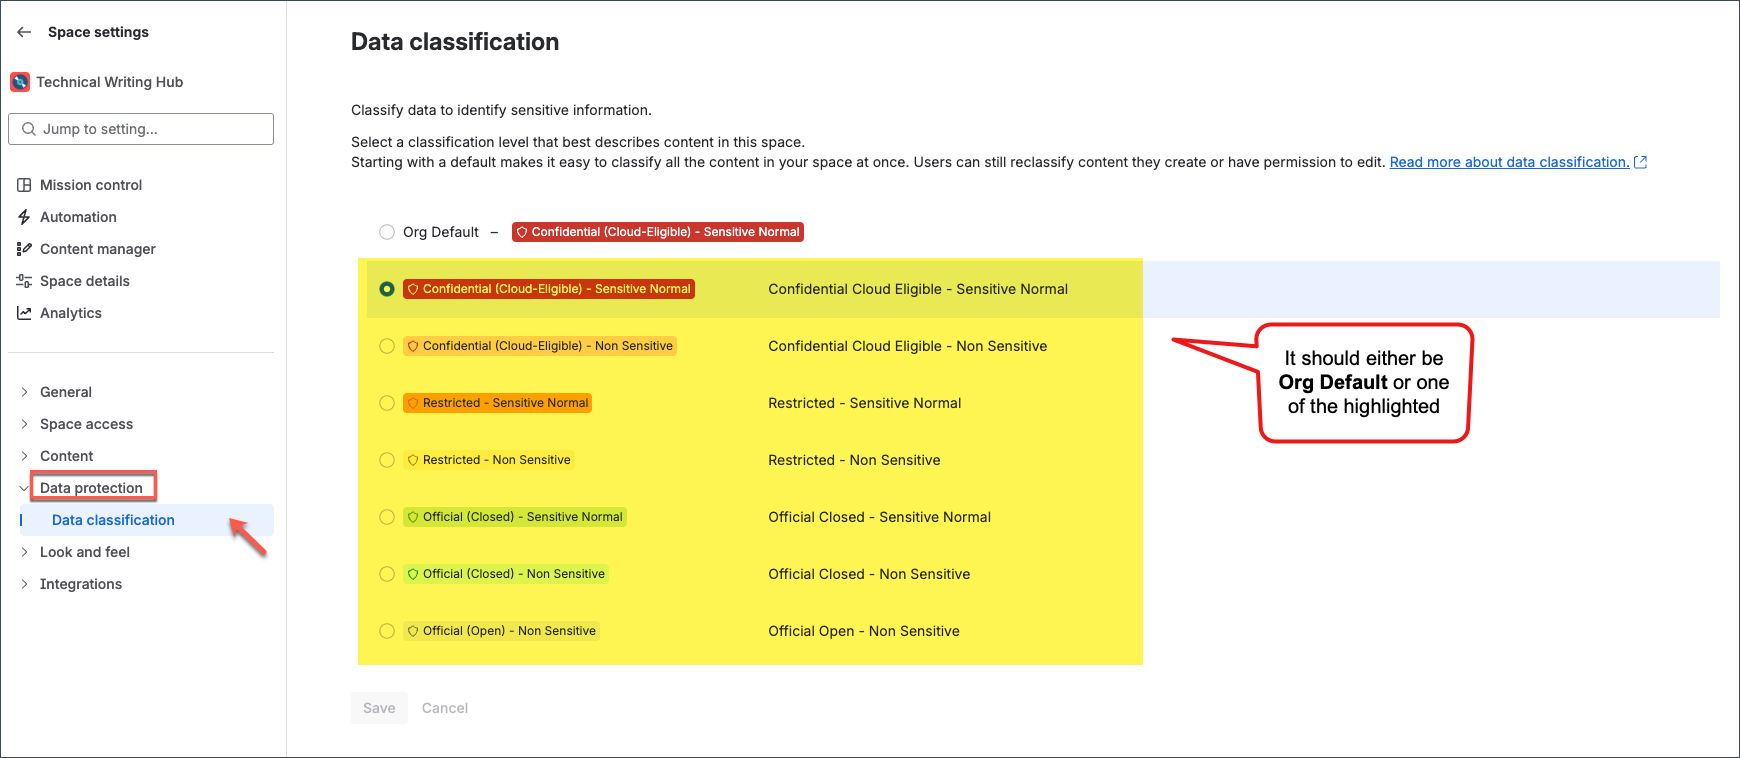The height and width of the screenshot is (758, 1740).
Task: Expand the Space access section chevron
Action: coord(24,424)
